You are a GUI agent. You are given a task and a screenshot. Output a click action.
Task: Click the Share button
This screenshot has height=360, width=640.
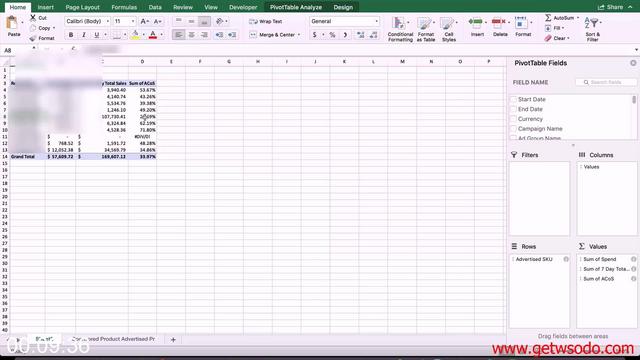[x=611, y=7]
